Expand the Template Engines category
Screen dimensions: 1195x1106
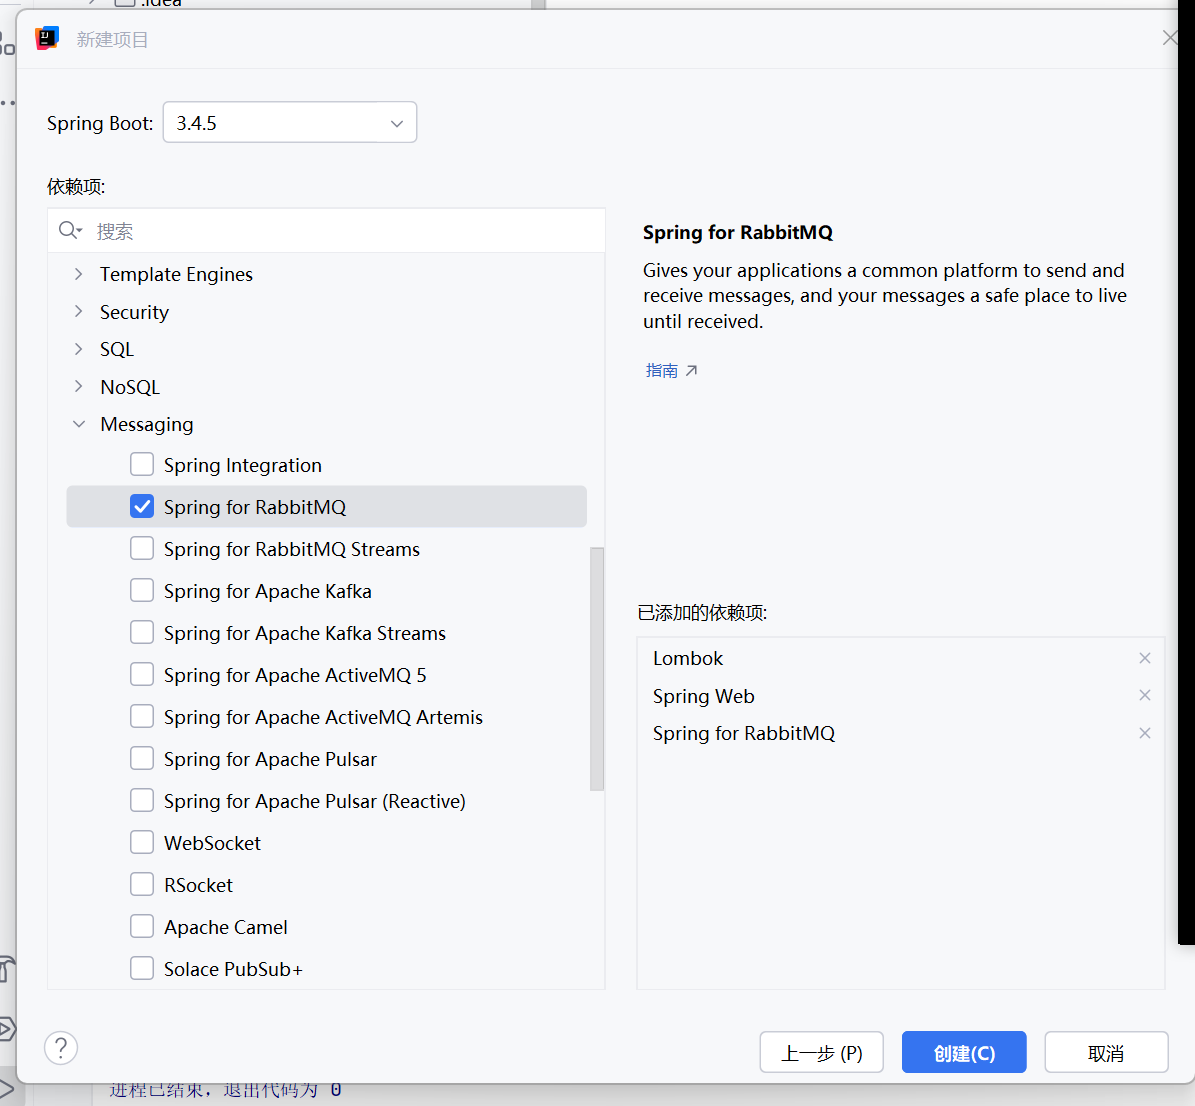pos(78,274)
